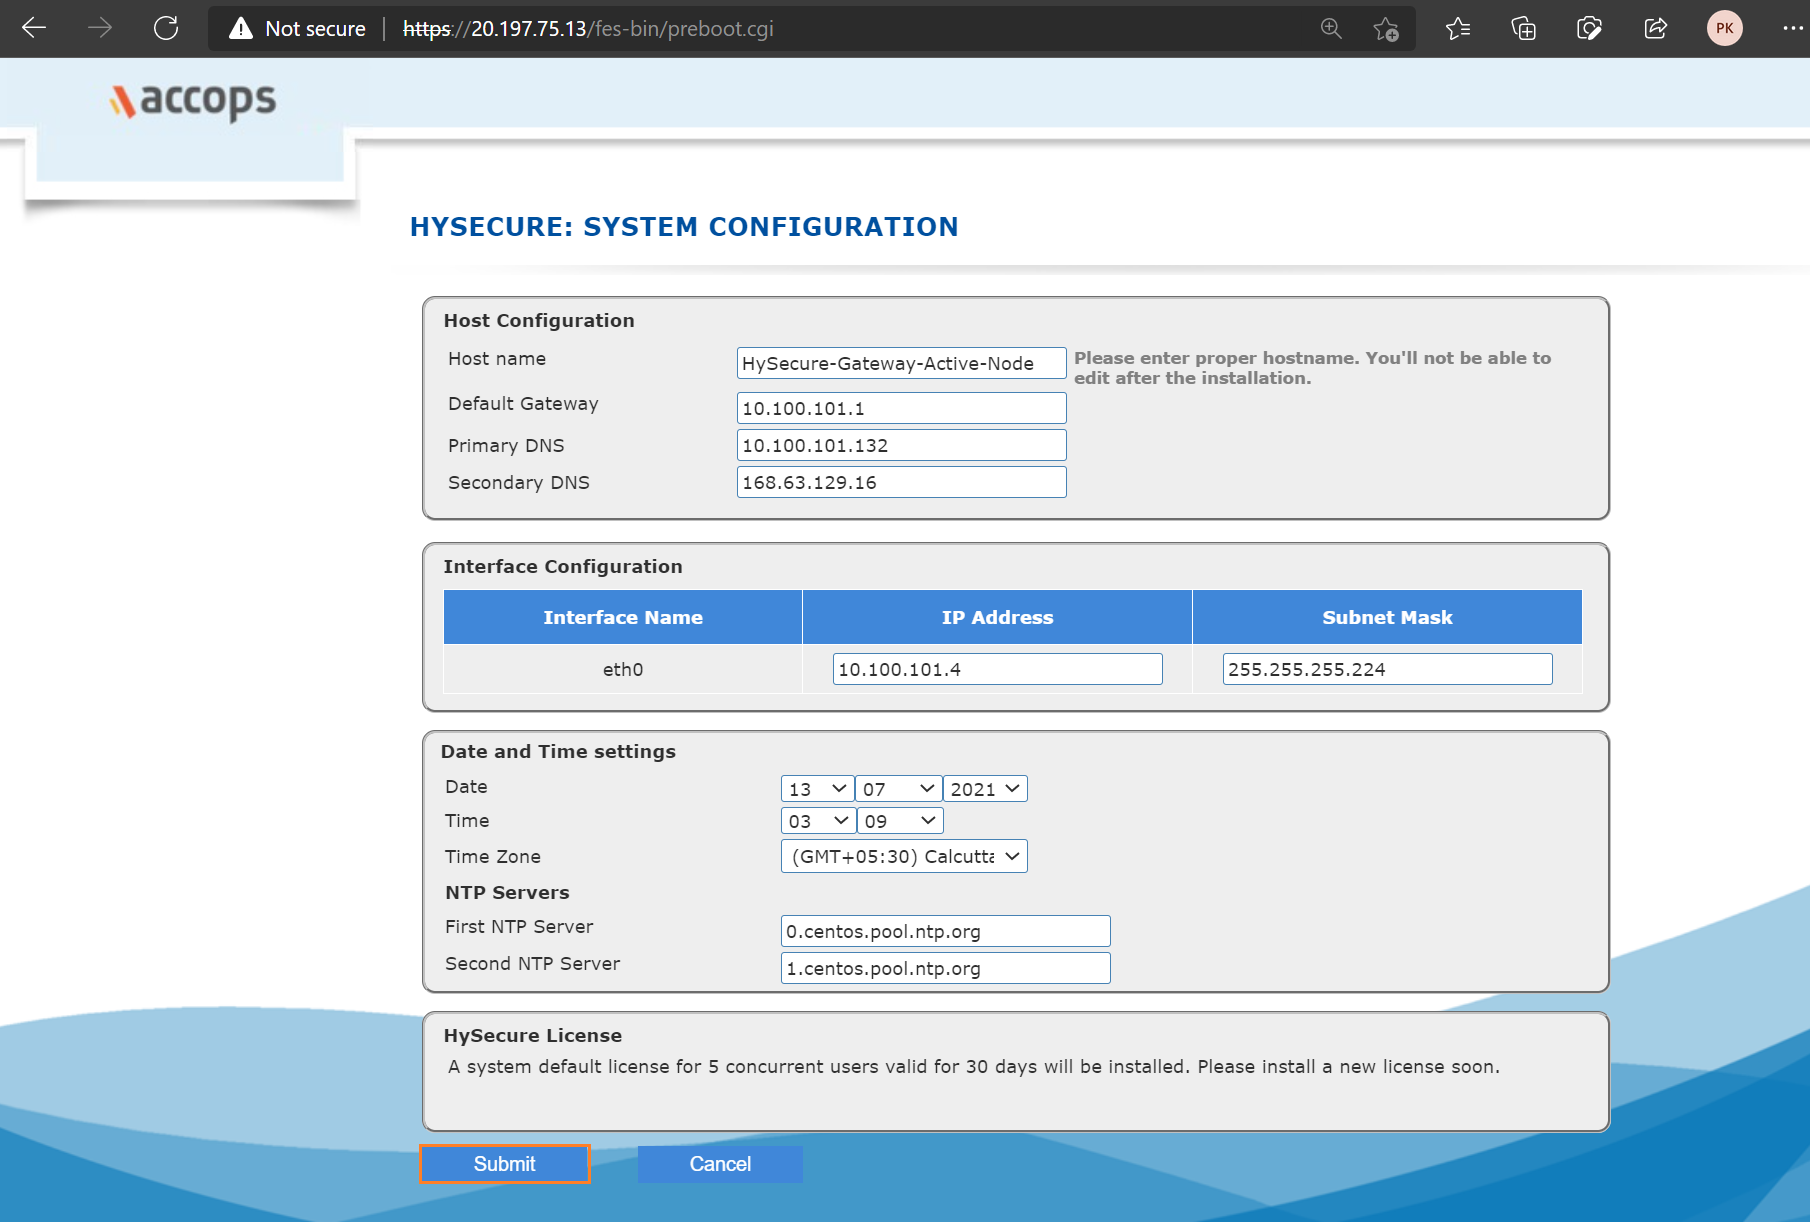Edit the First NTP Server field
Viewport: 1810px width, 1223px height.
[945, 931]
